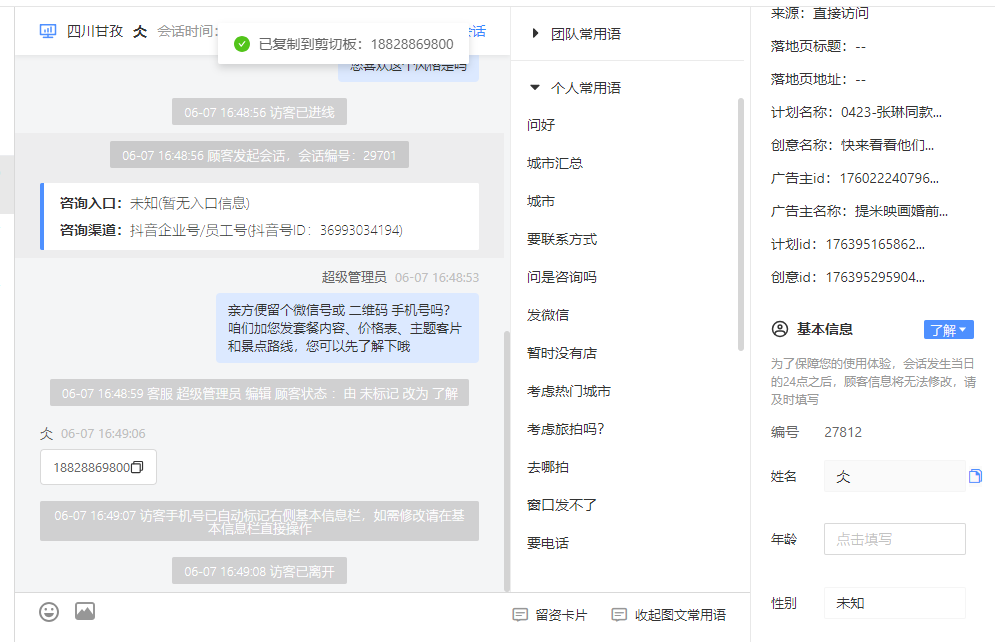Expand the 团队常用语 section
This screenshot has height=642, width=995.
(x=577, y=34)
